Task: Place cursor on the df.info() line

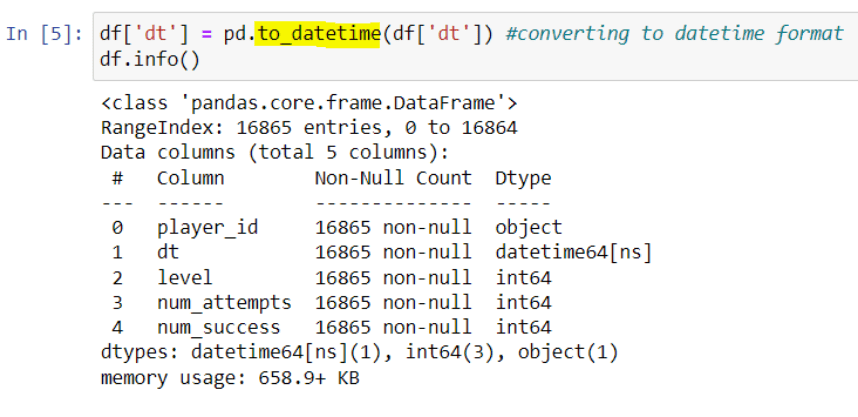Action: point(150,58)
